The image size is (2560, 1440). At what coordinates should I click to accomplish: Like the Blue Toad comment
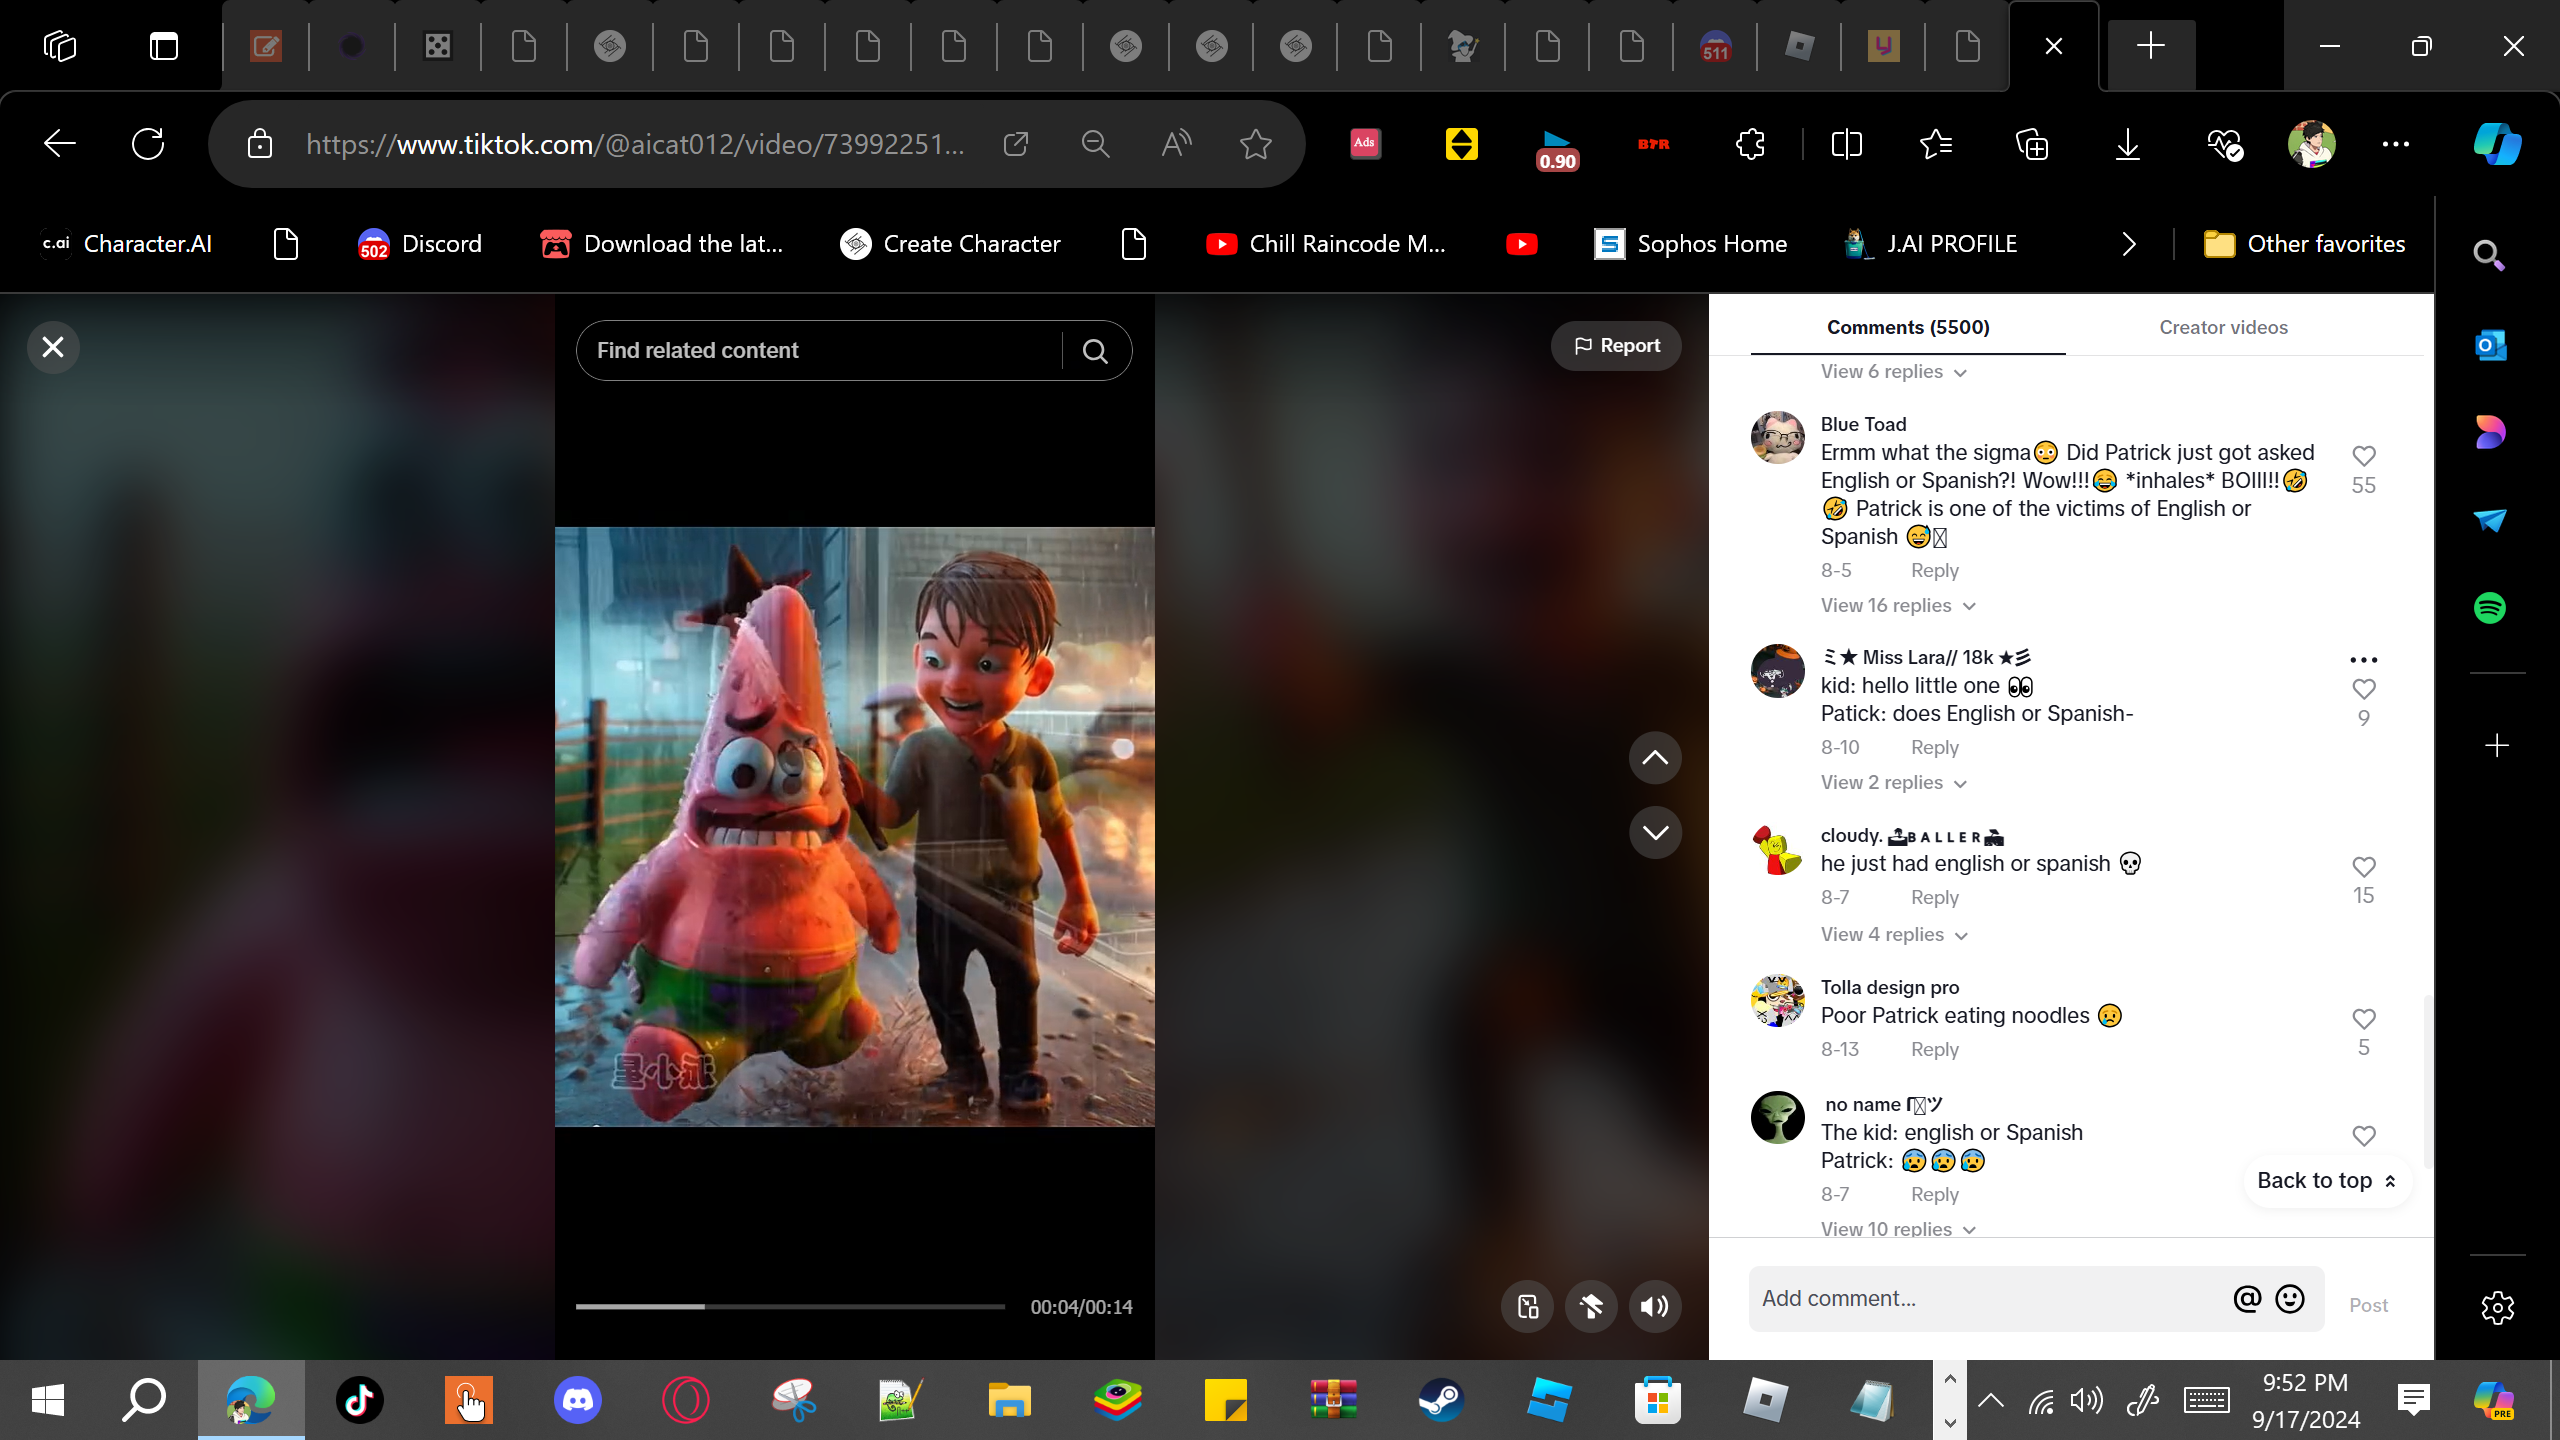tap(2363, 456)
